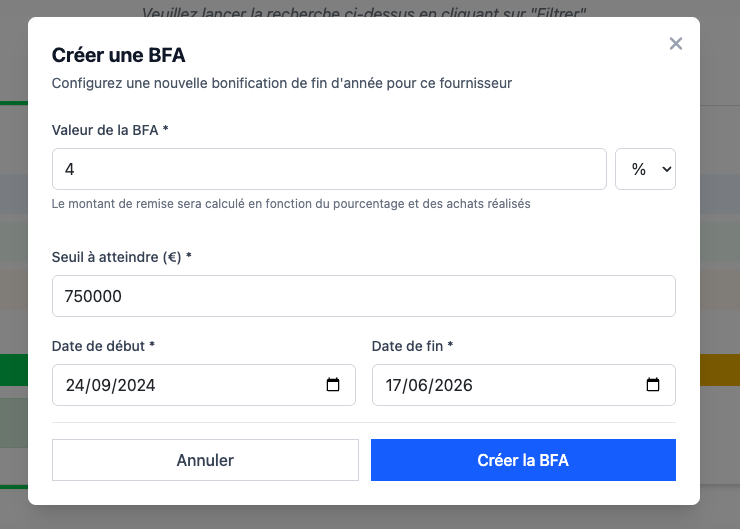Select the year 2024 in start date

[135, 385]
